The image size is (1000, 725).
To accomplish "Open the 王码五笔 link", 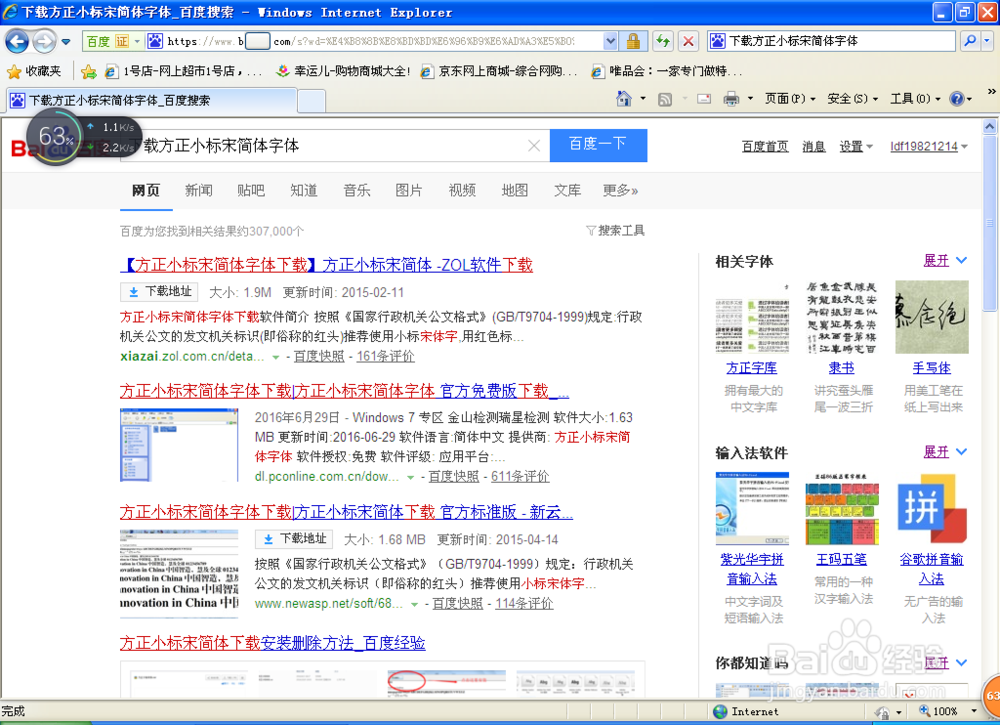I will [x=841, y=560].
